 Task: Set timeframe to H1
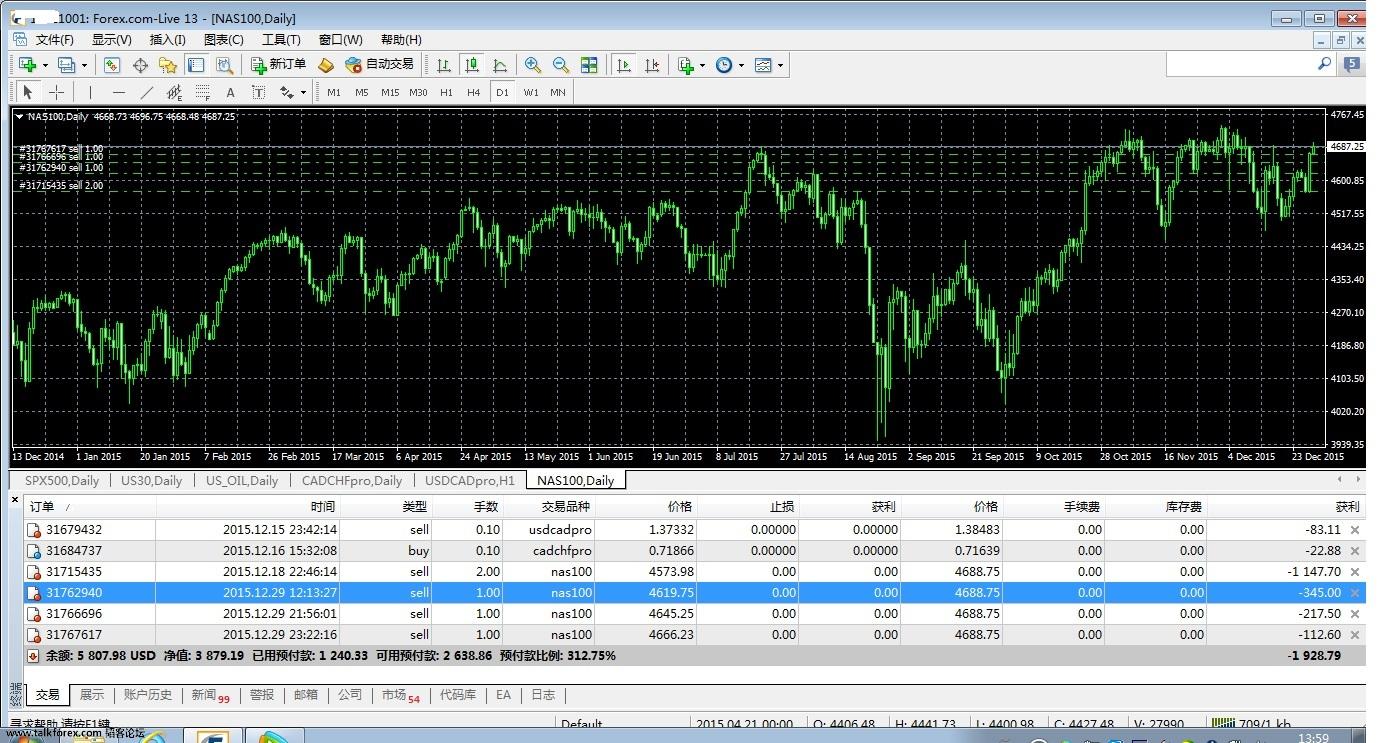click(x=446, y=92)
